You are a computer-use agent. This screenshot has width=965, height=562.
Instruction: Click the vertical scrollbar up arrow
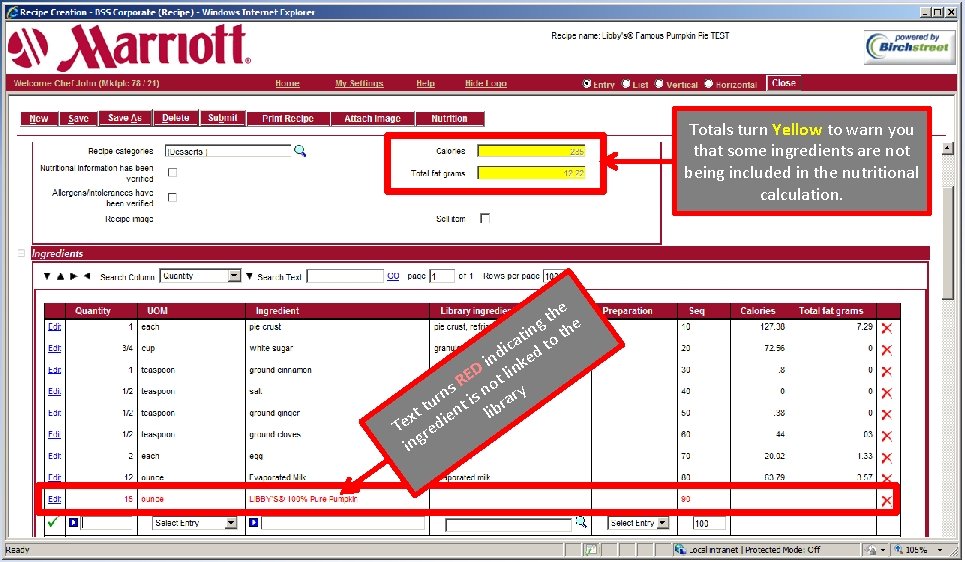pos(948,148)
